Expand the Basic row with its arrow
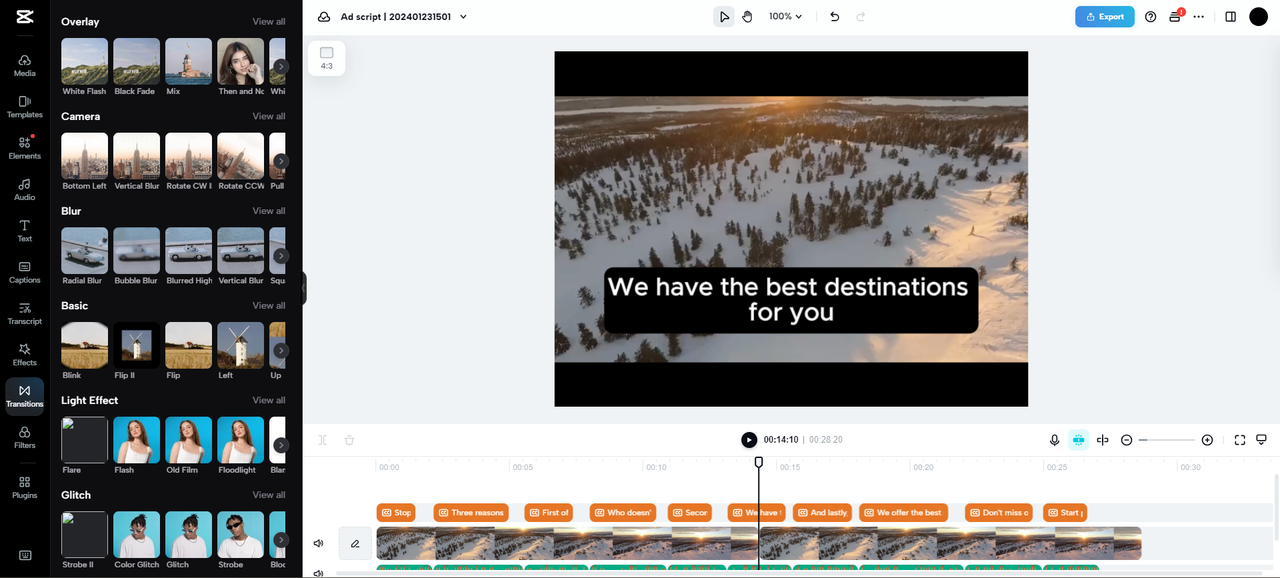Image resolution: width=1280 pixels, height=578 pixels. pos(281,350)
